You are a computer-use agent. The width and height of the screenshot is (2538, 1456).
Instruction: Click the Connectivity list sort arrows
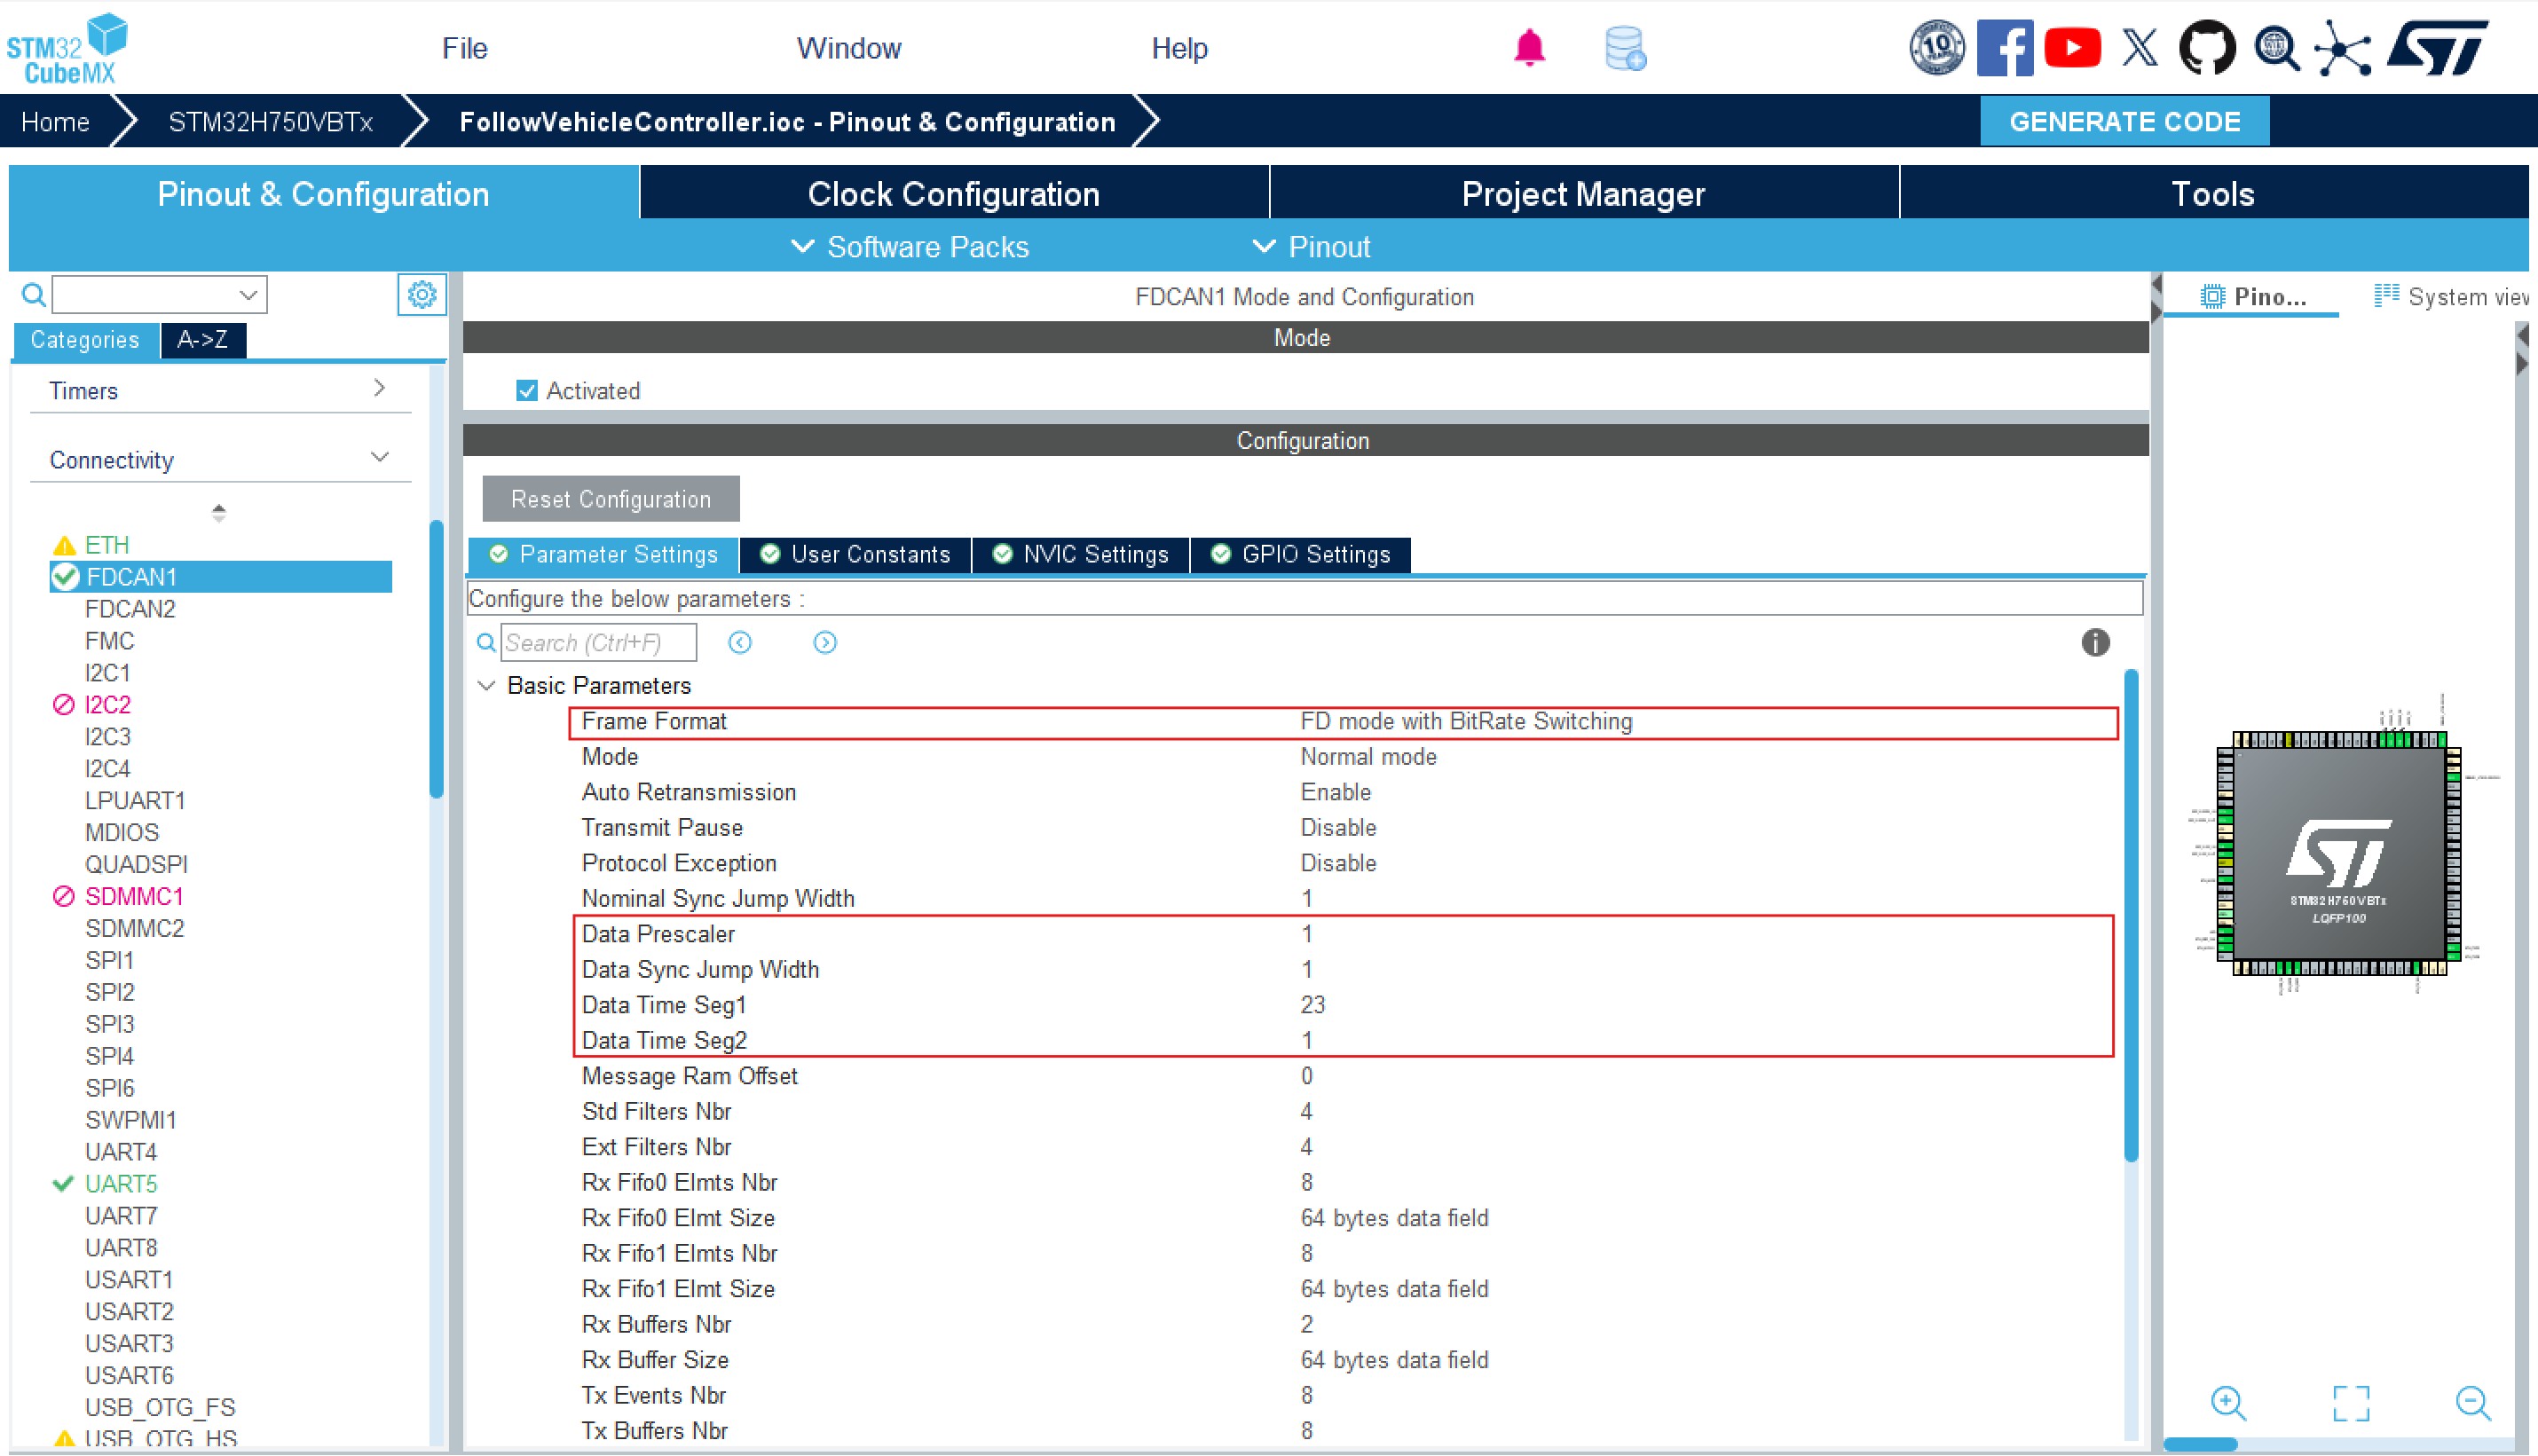click(x=219, y=512)
